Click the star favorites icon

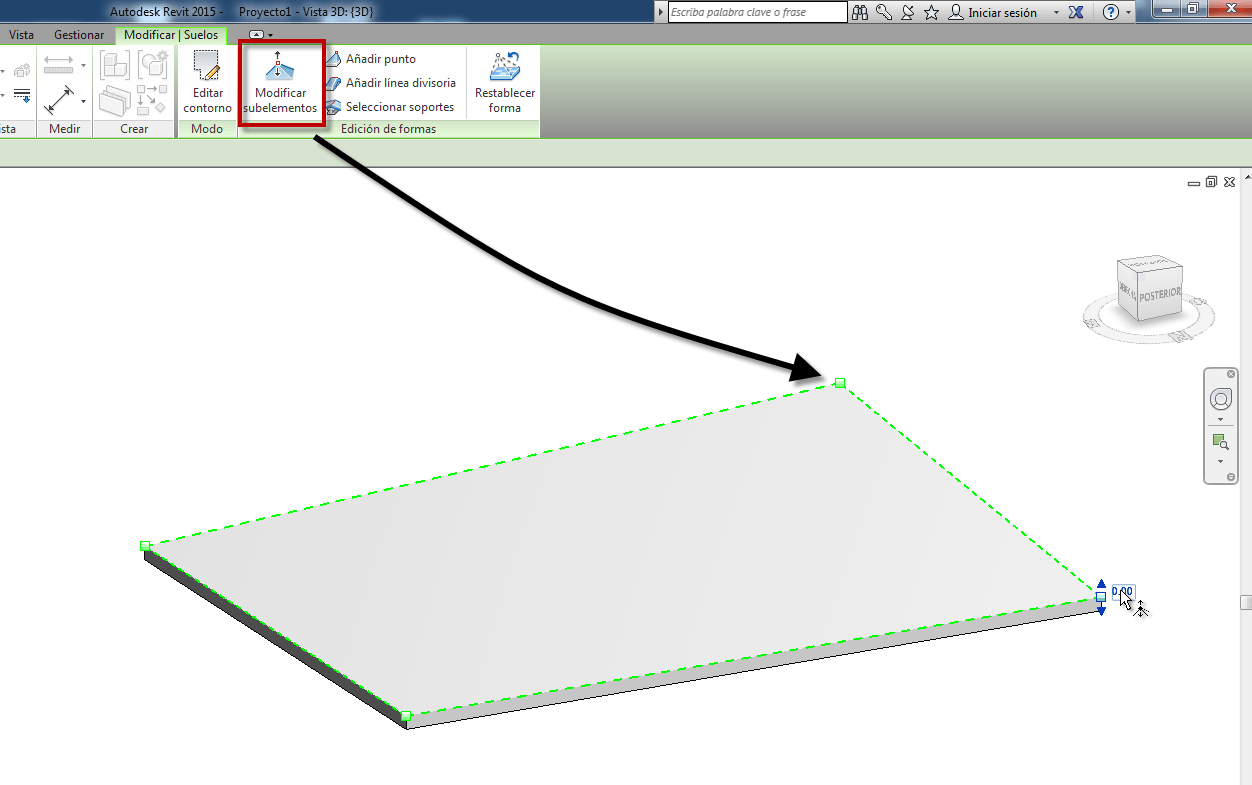click(931, 12)
